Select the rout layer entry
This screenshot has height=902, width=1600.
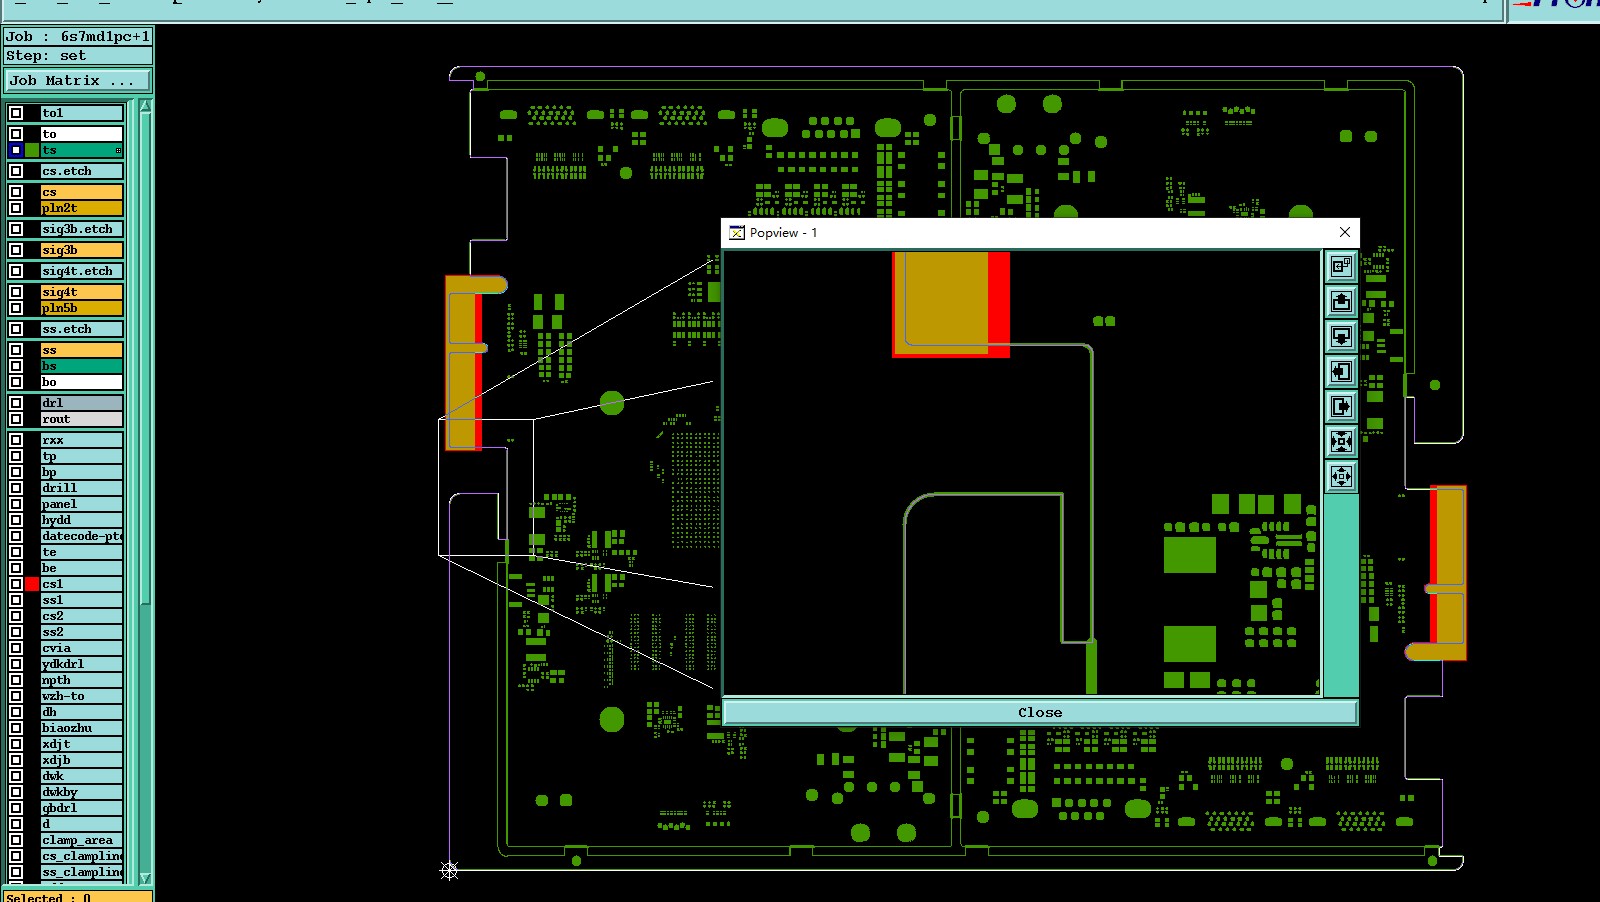pos(82,419)
